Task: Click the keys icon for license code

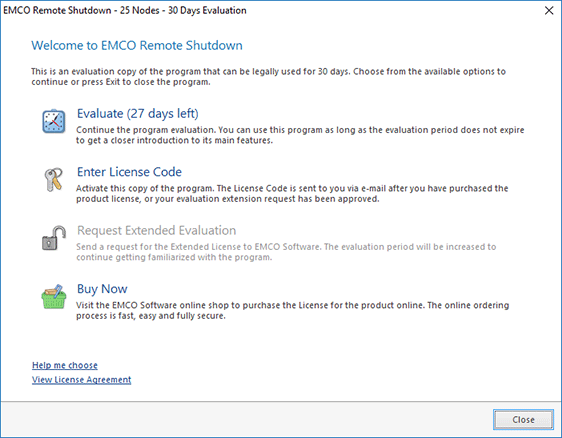Action: [54, 180]
